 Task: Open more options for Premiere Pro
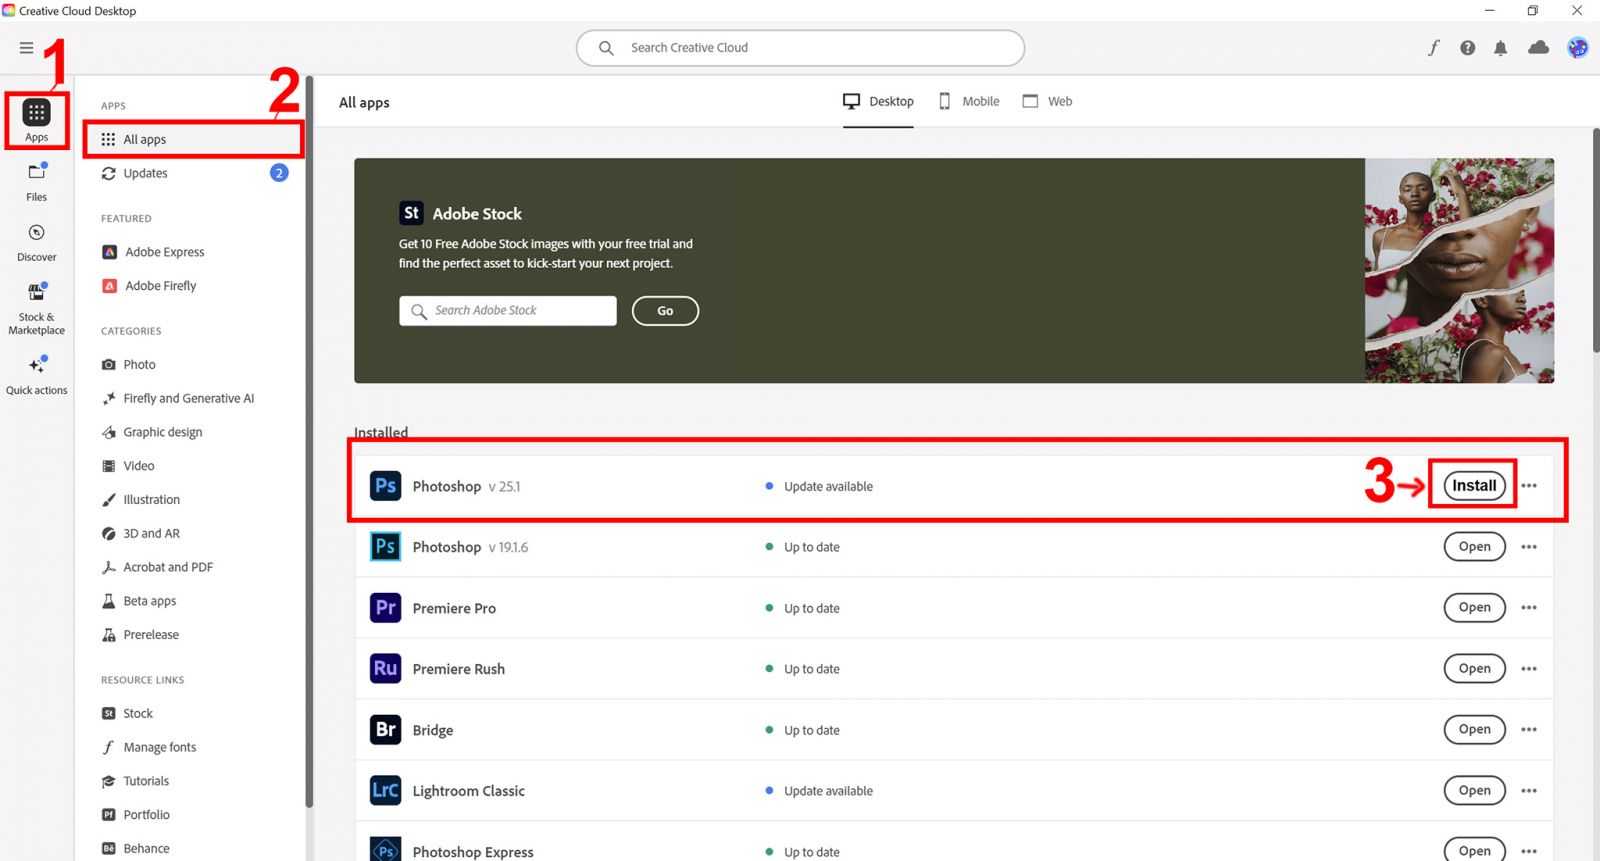point(1529,608)
